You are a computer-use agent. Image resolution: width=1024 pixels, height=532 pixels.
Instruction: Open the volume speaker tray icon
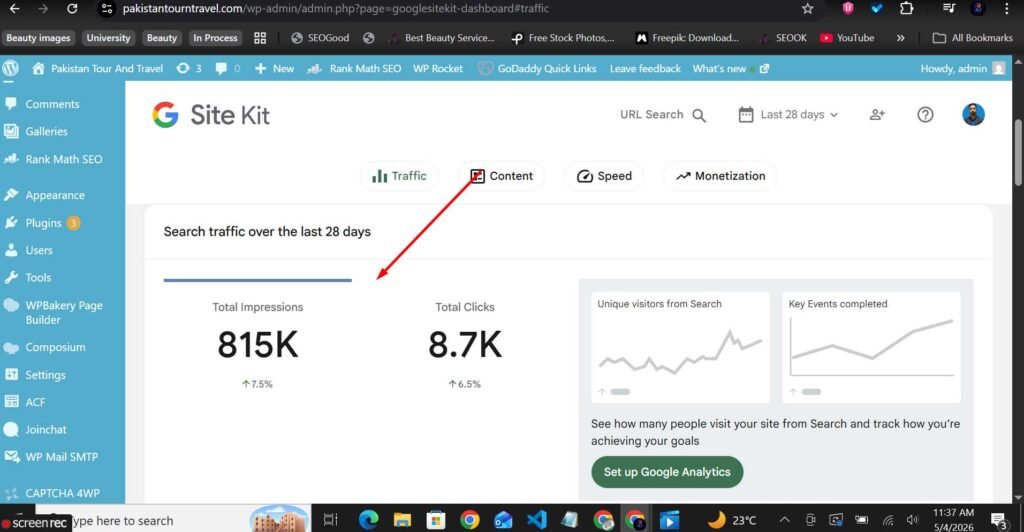point(913,520)
